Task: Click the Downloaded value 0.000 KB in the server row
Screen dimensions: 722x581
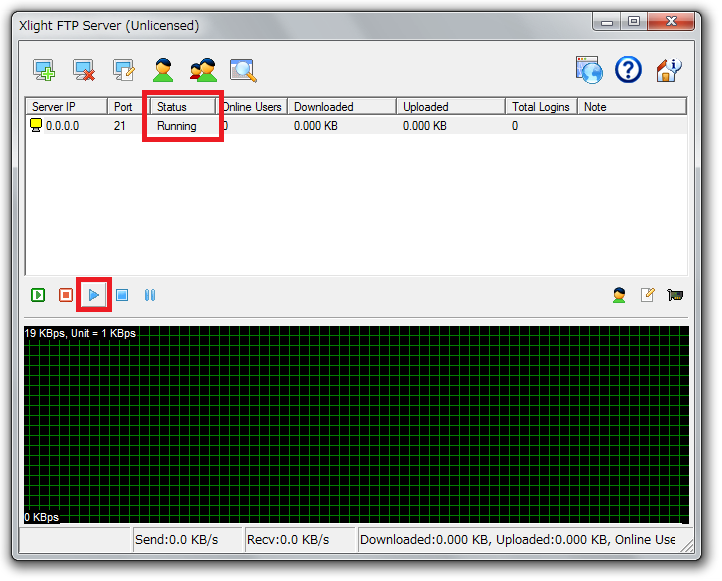Action: pyautogui.click(x=316, y=126)
